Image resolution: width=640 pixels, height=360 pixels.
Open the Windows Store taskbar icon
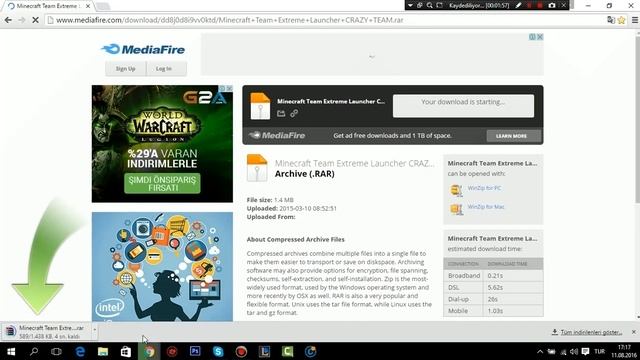pos(126,351)
